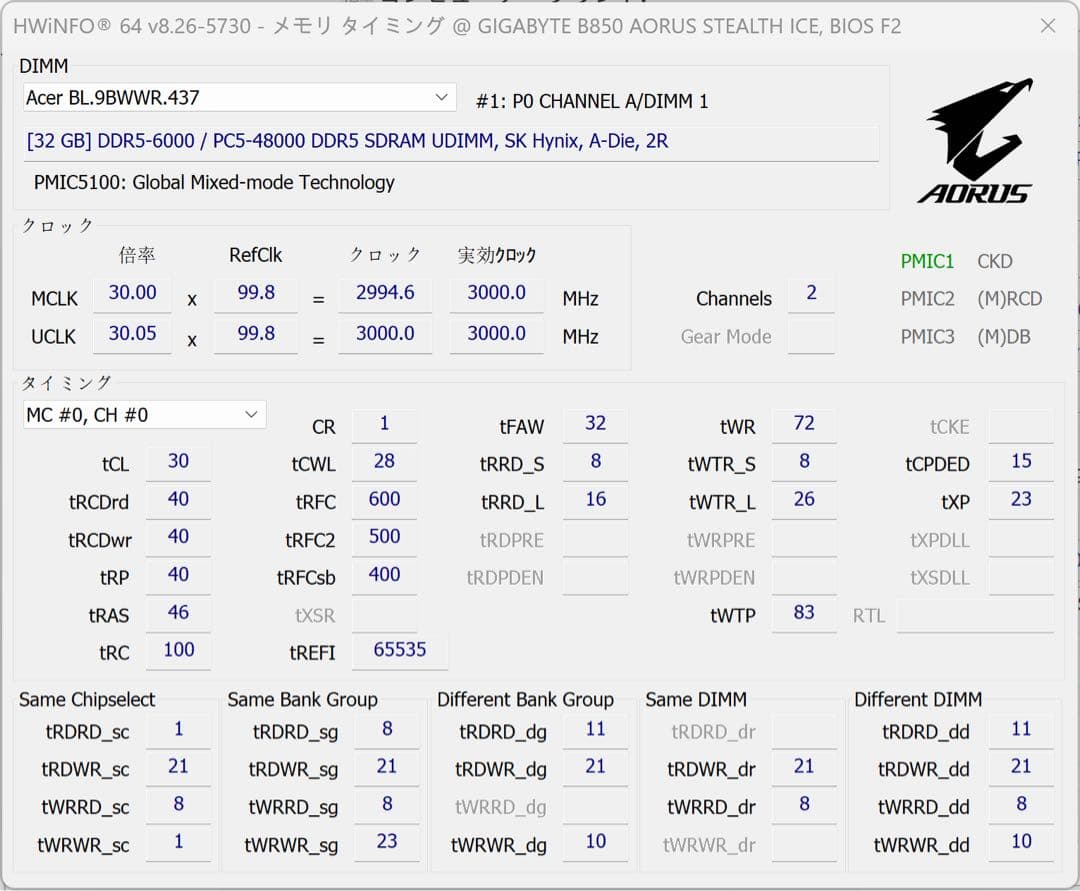Image resolution: width=1080 pixels, height=891 pixels.
Task: Select the green PMIC1 status indicator
Action: (x=927, y=261)
